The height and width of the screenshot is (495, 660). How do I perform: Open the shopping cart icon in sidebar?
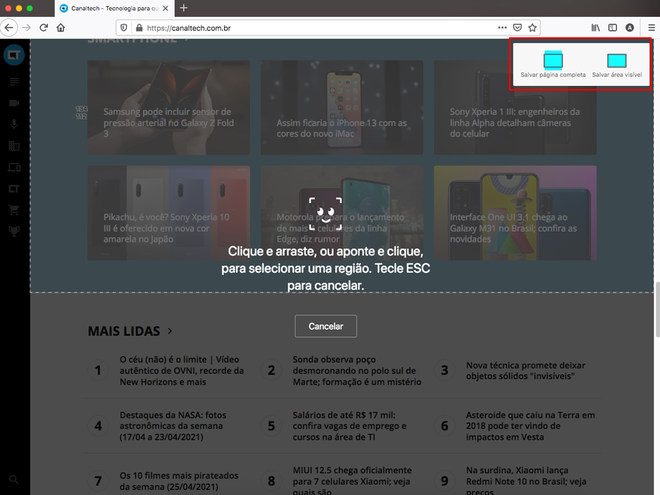(x=14, y=210)
